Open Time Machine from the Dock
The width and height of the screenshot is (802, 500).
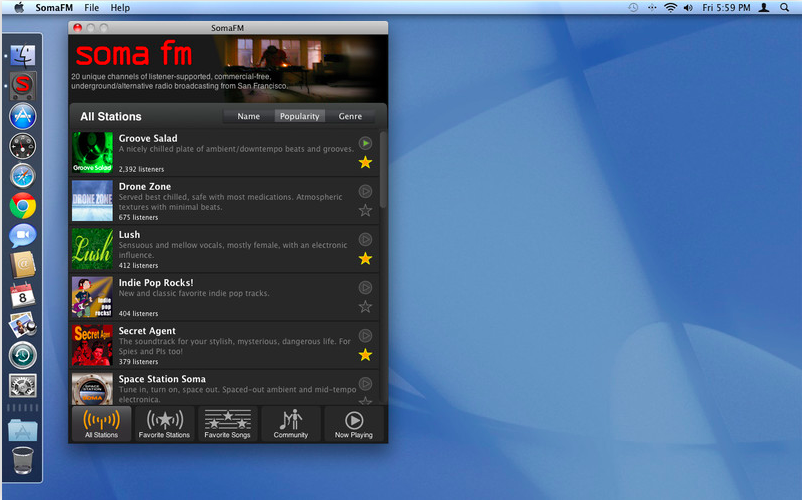click(x=23, y=355)
